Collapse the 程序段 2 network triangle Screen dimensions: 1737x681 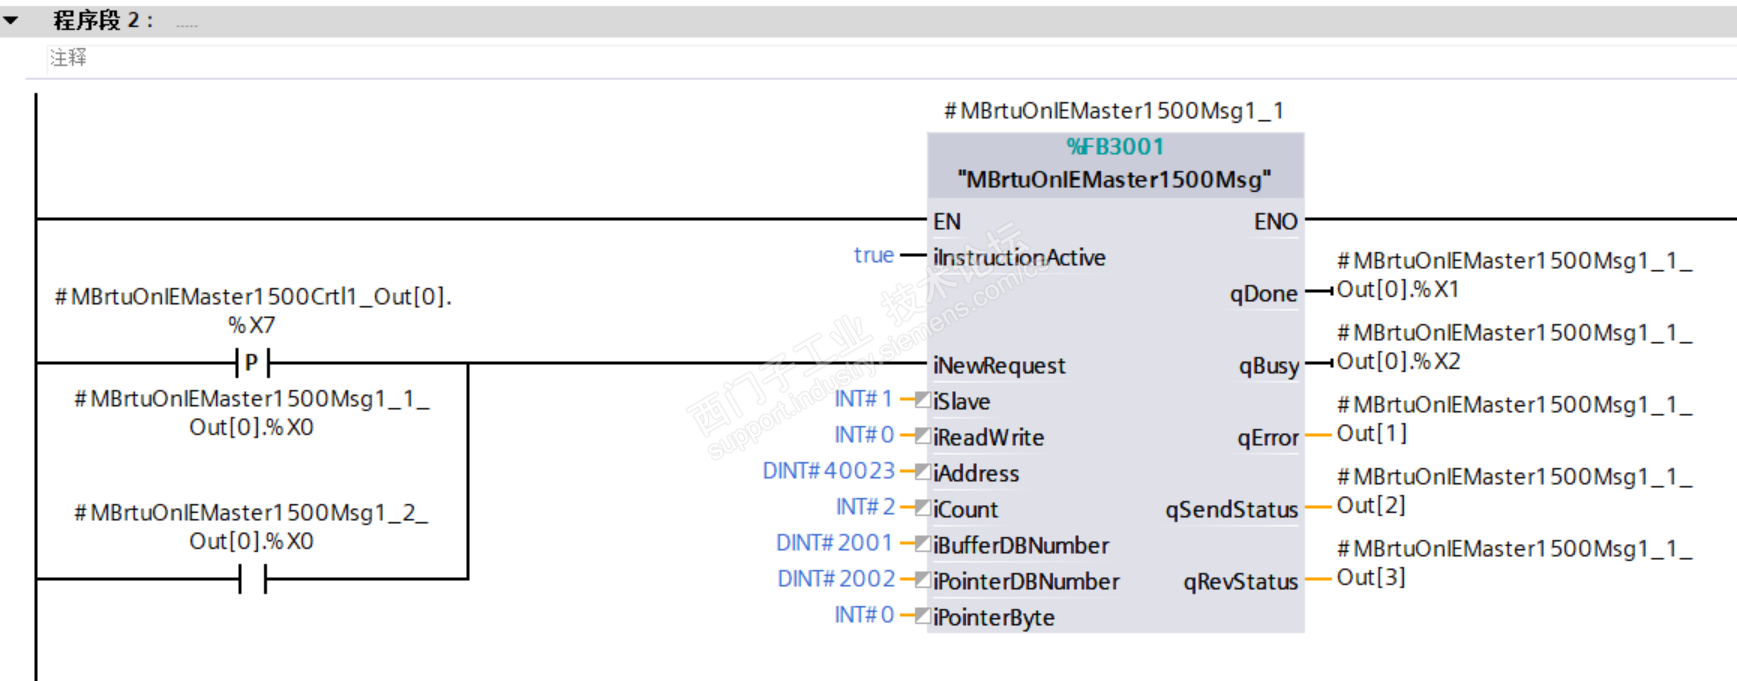click(11, 20)
